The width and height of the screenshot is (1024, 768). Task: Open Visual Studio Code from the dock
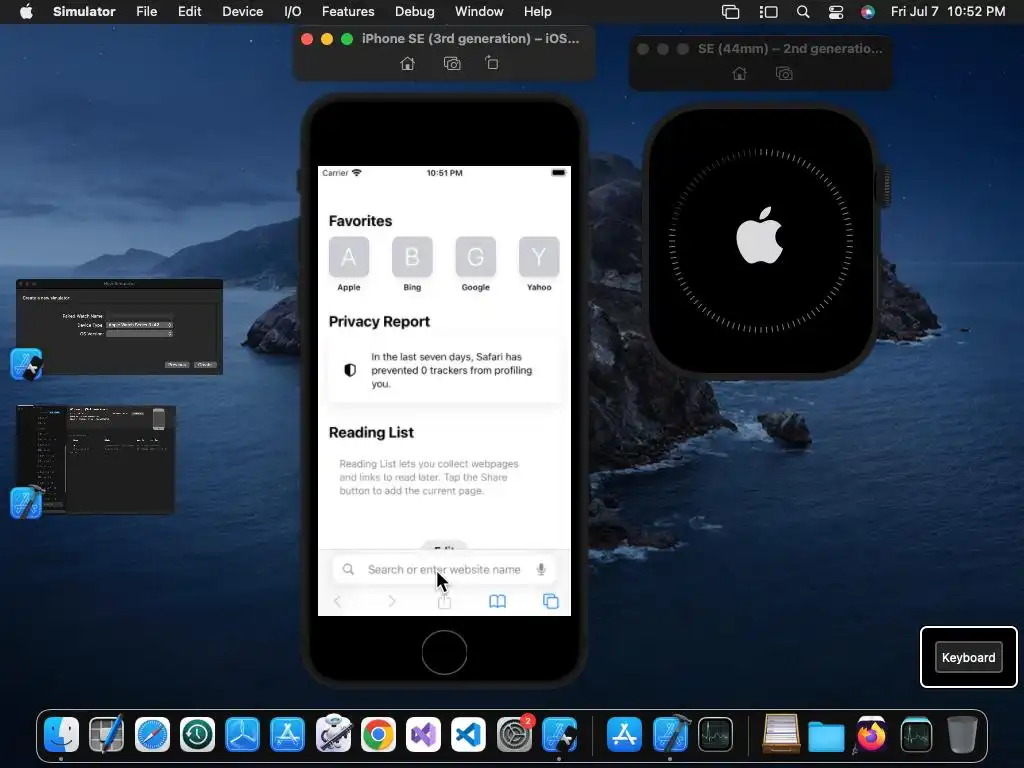468,735
